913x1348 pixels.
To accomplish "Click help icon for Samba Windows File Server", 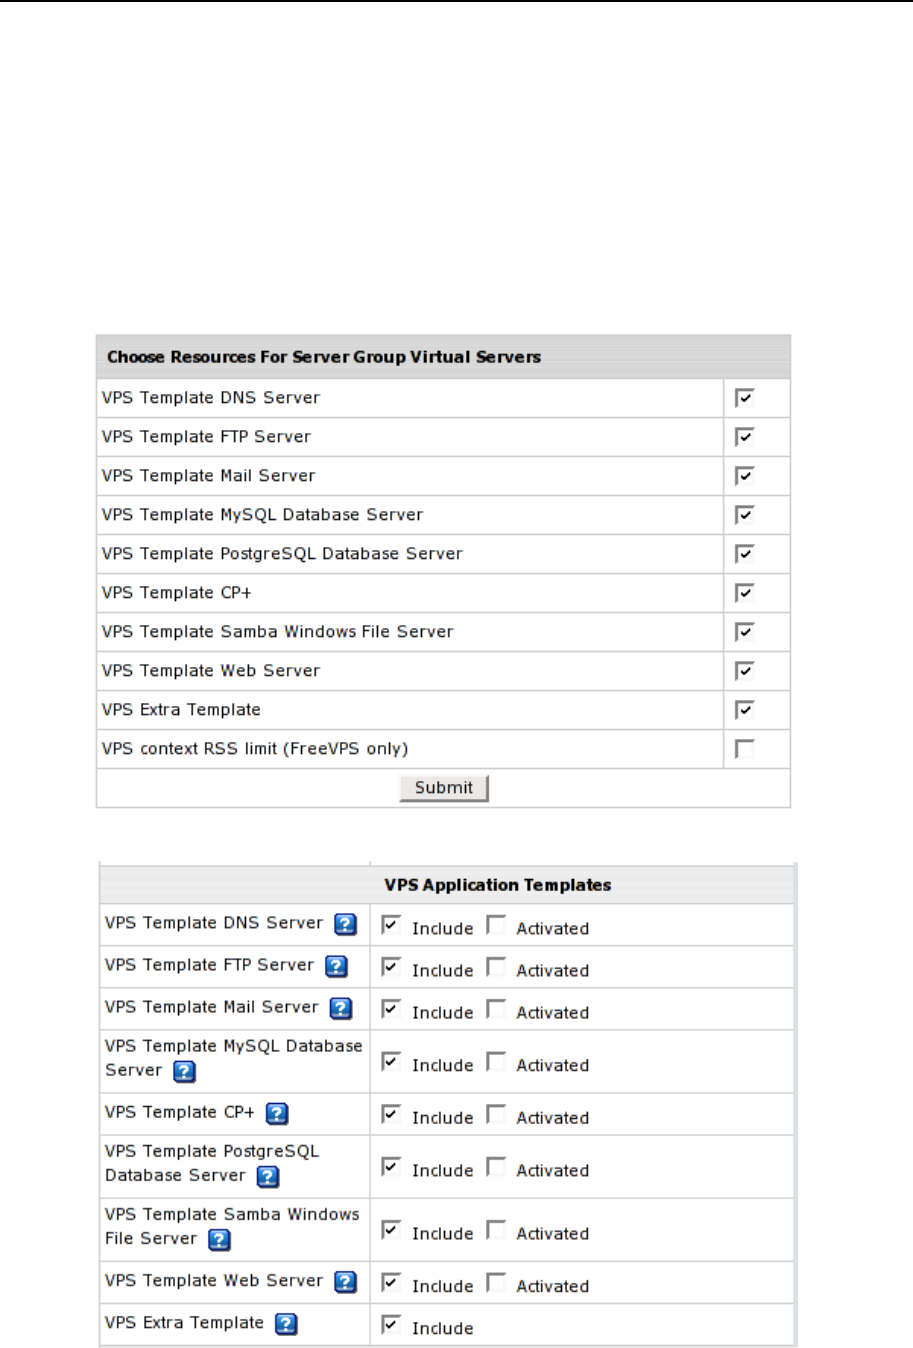I will pos(220,1240).
